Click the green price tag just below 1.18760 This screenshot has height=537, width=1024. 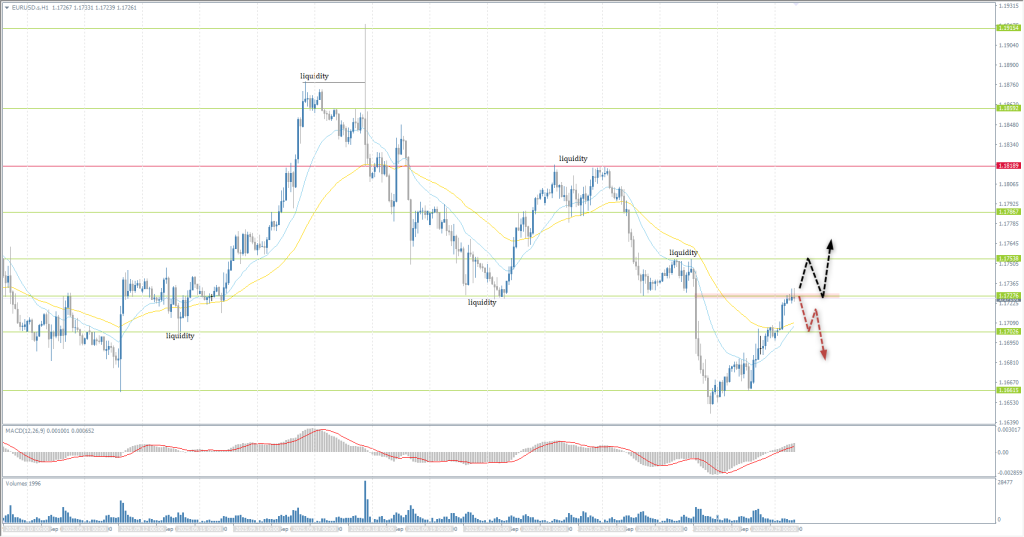pyautogui.click(x=1008, y=107)
